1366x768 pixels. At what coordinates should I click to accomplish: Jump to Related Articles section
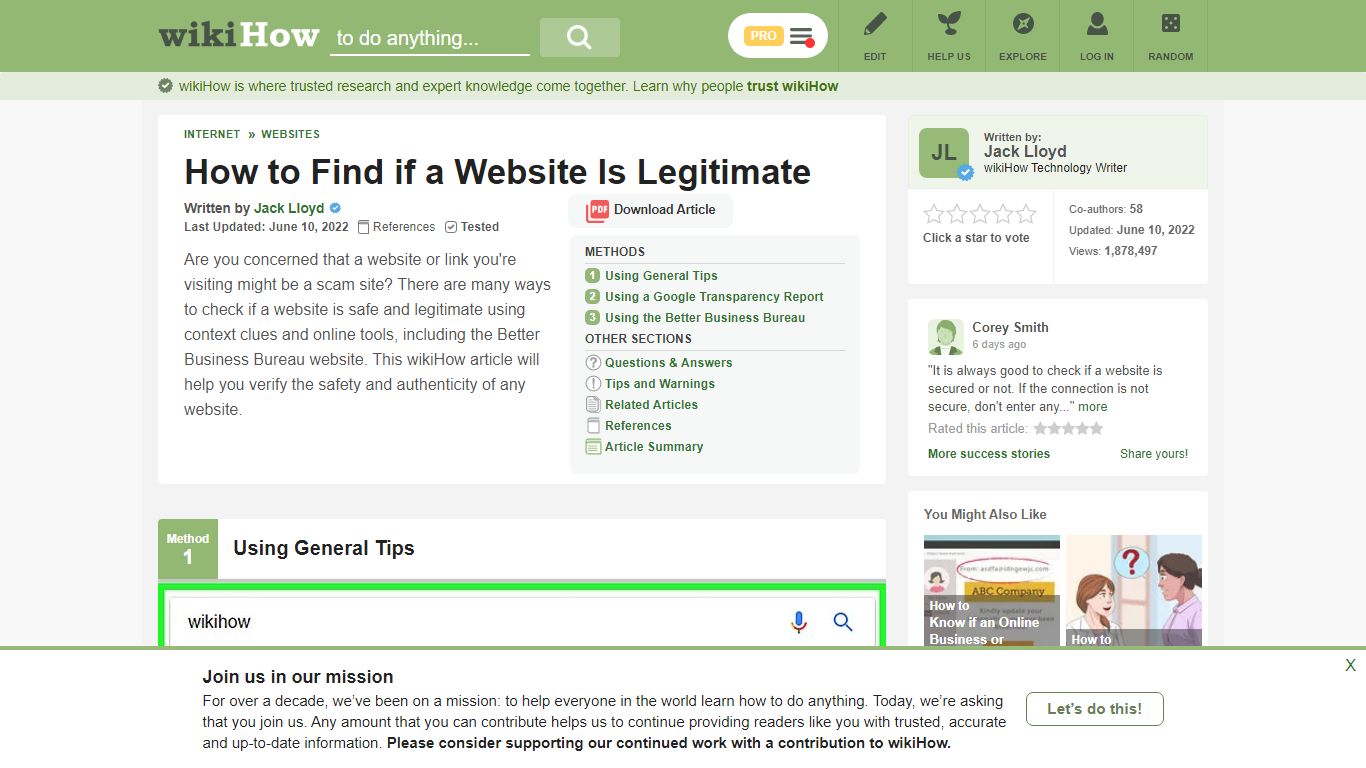[651, 405]
